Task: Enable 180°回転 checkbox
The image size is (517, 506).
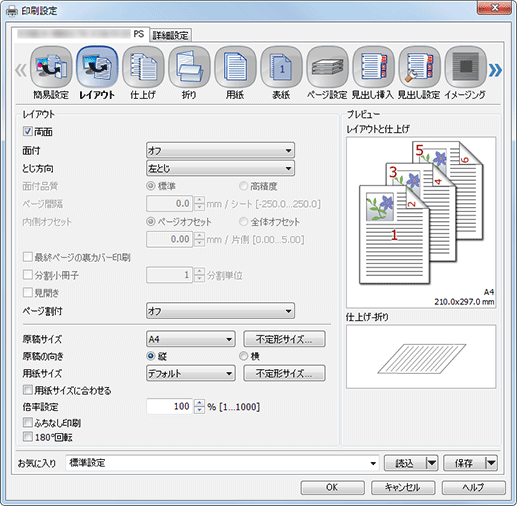Action: [x=28, y=437]
